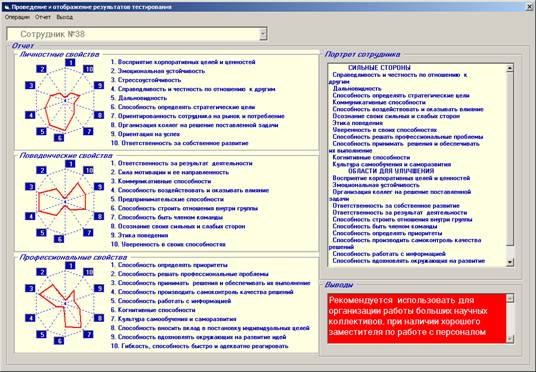Click axis label 6 in Личностные свойства chart
This screenshot has width=536, height=372.
coord(59,137)
